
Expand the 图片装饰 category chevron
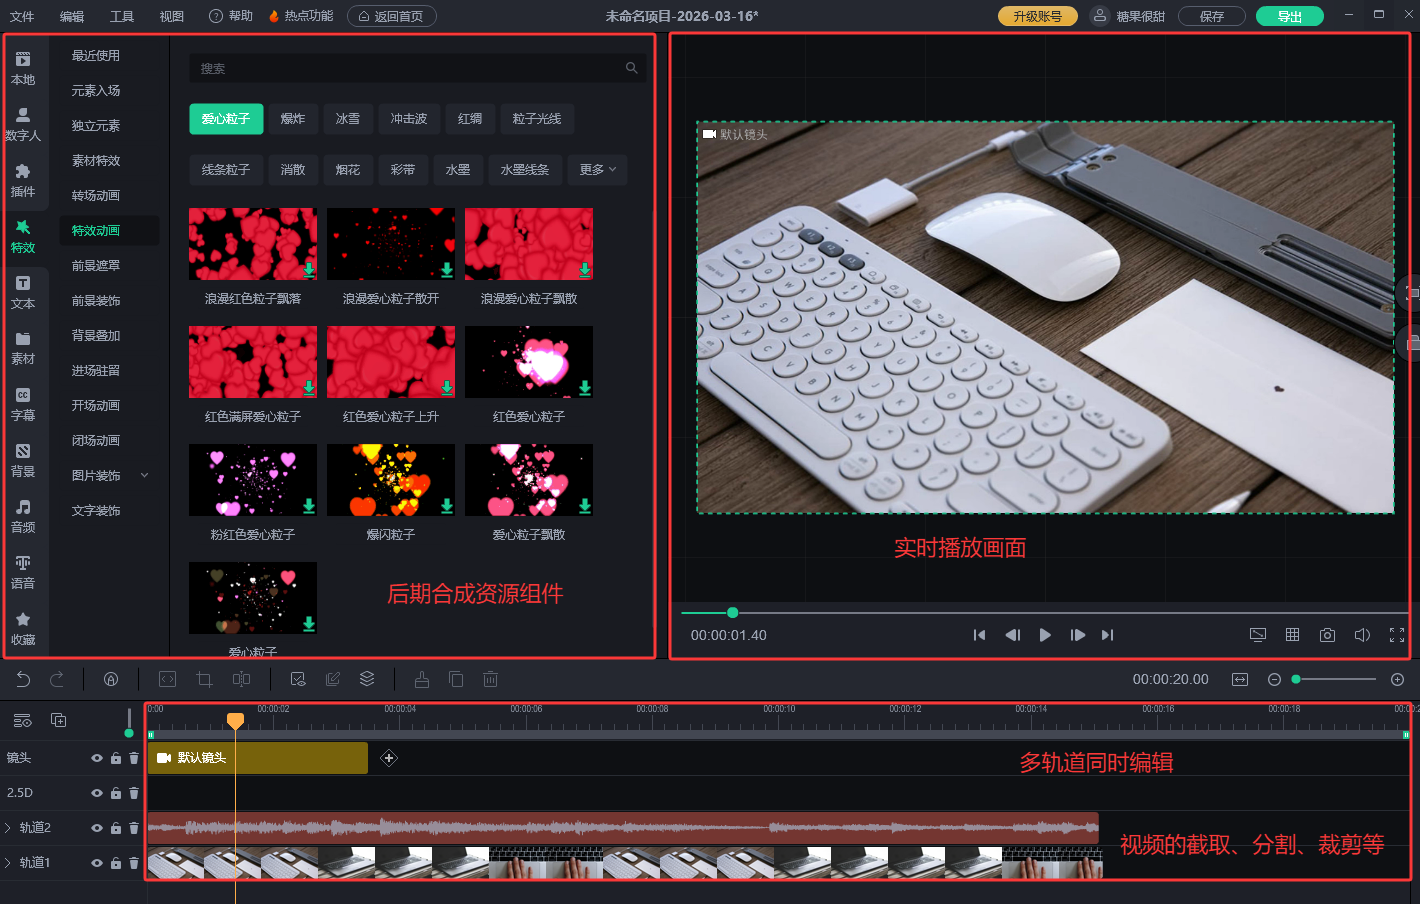point(144,476)
